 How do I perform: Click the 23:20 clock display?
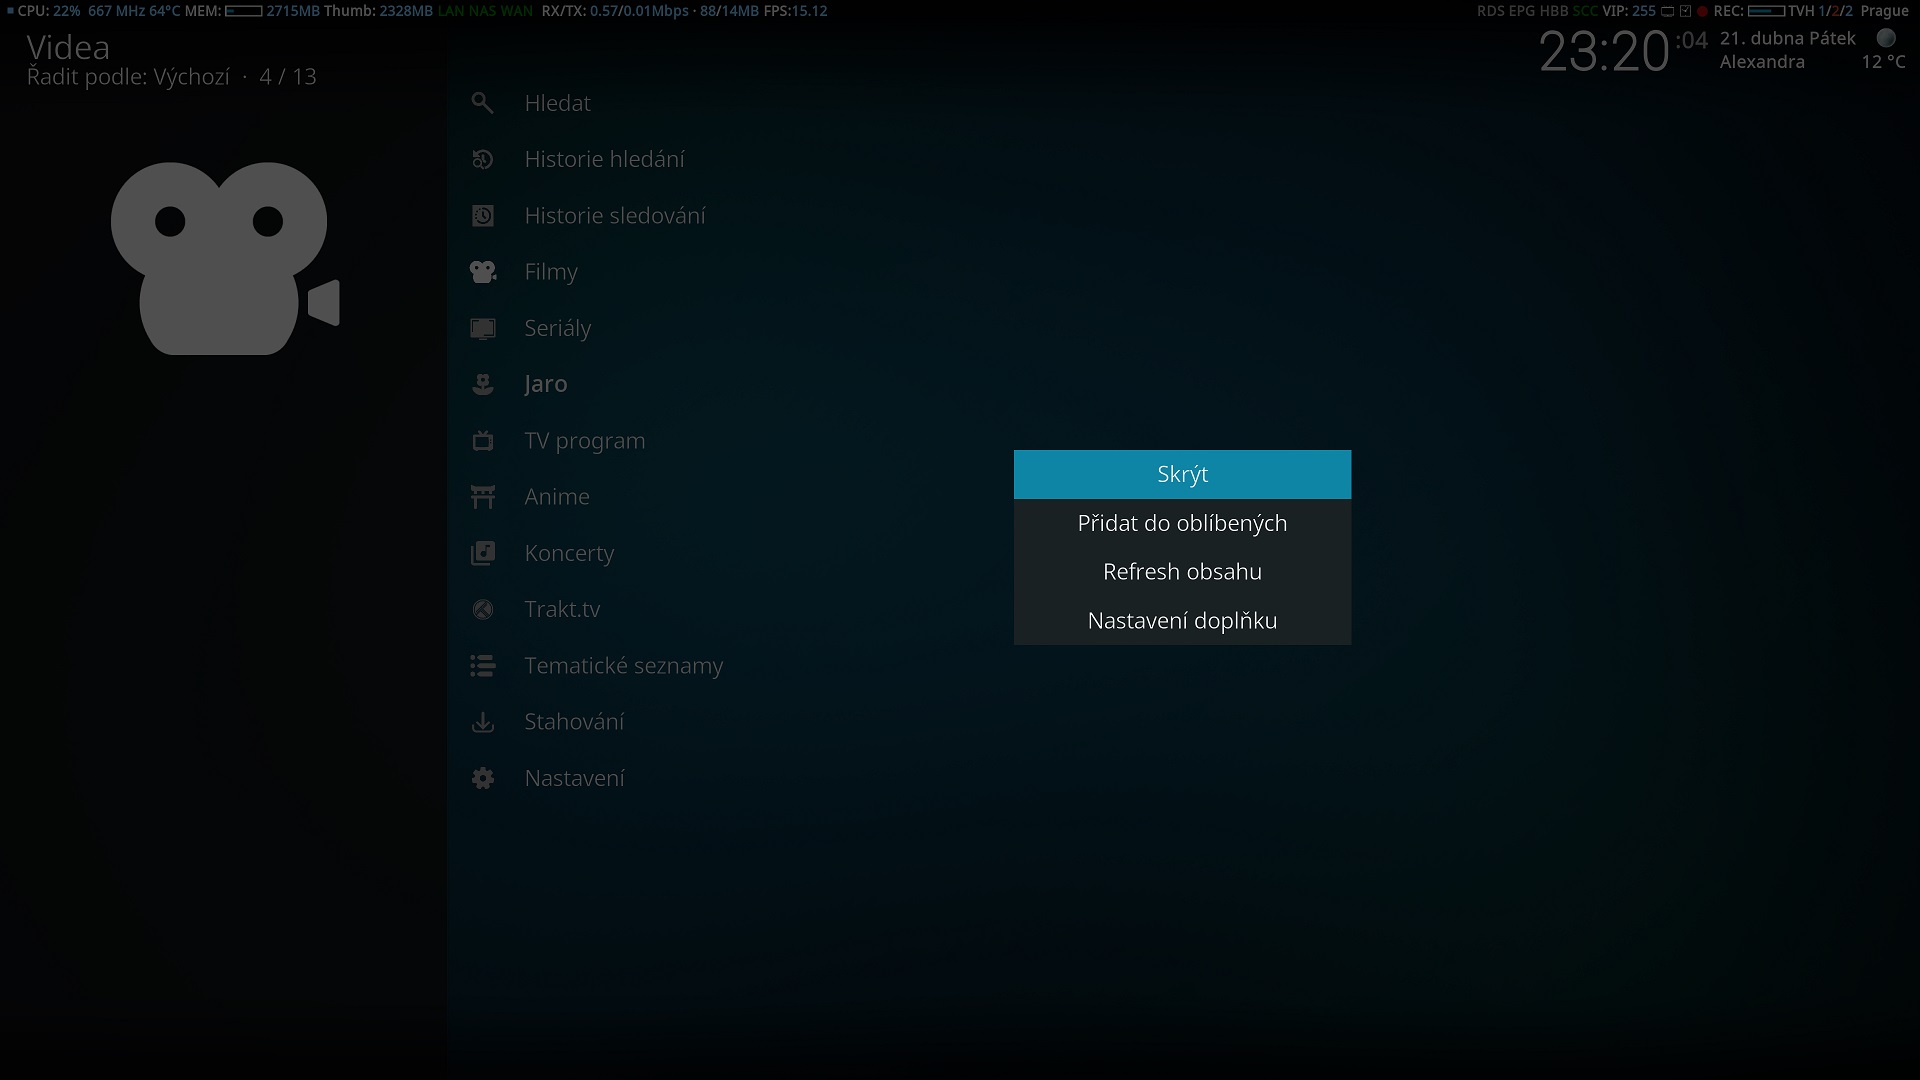[x=1603, y=52]
